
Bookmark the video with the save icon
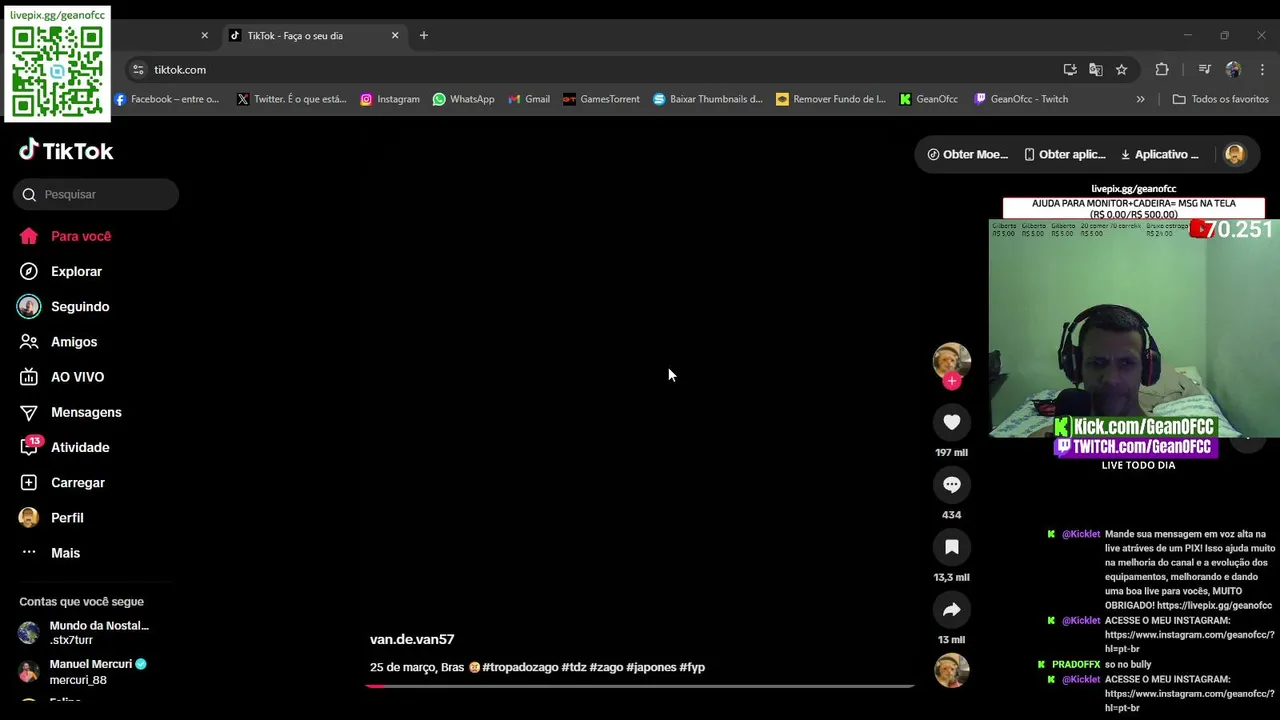(x=951, y=547)
